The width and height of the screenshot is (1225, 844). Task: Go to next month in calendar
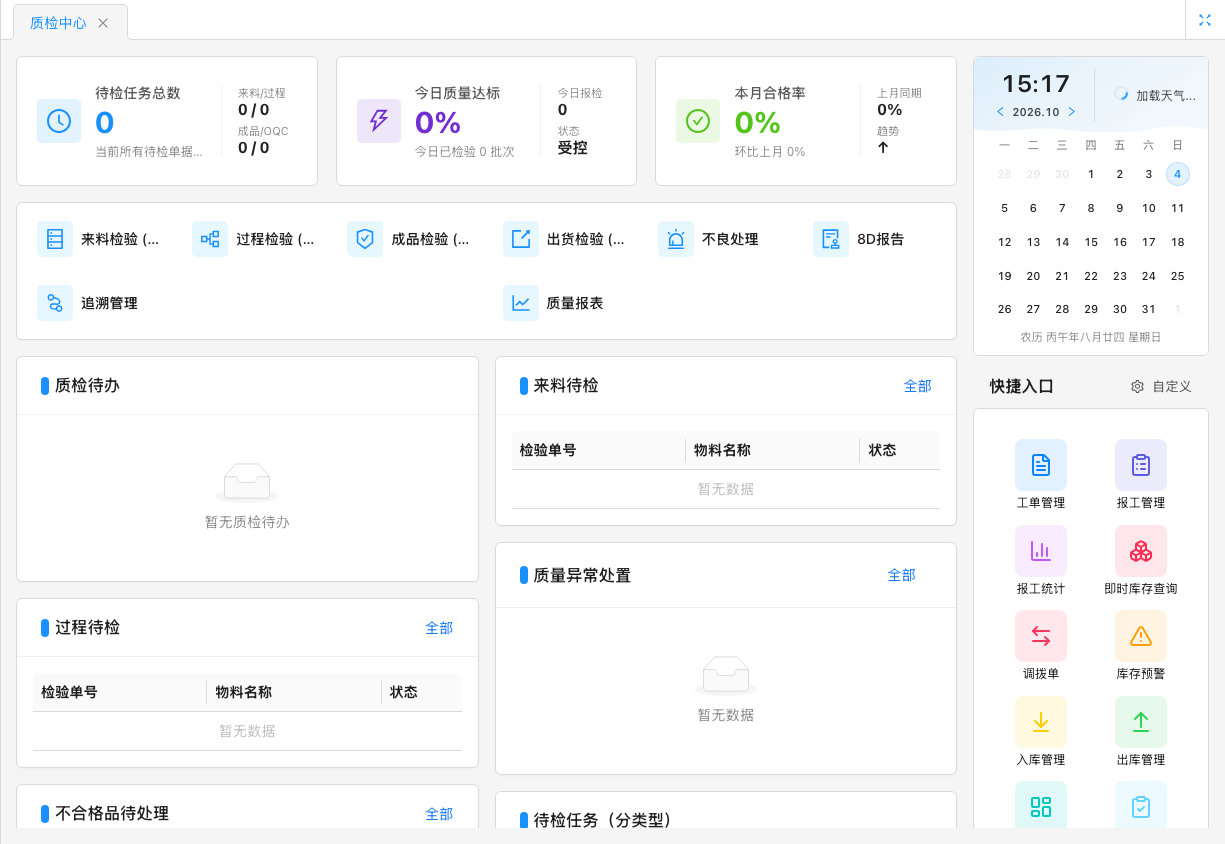(x=1072, y=112)
